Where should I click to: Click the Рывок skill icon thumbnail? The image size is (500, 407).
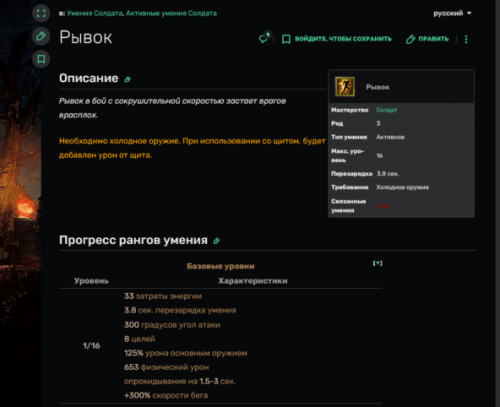point(345,87)
